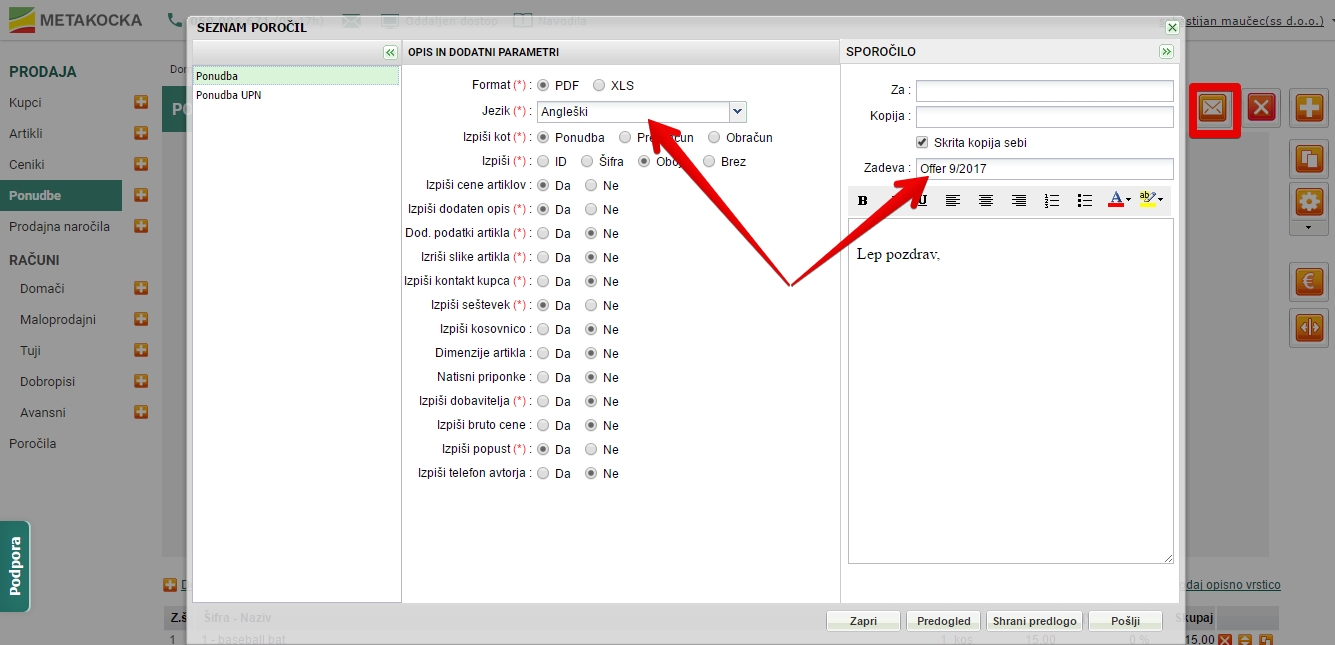The image size is (1335, 645).
Task: Click the phone icon in top bar
Action: [x=175, y=19]
